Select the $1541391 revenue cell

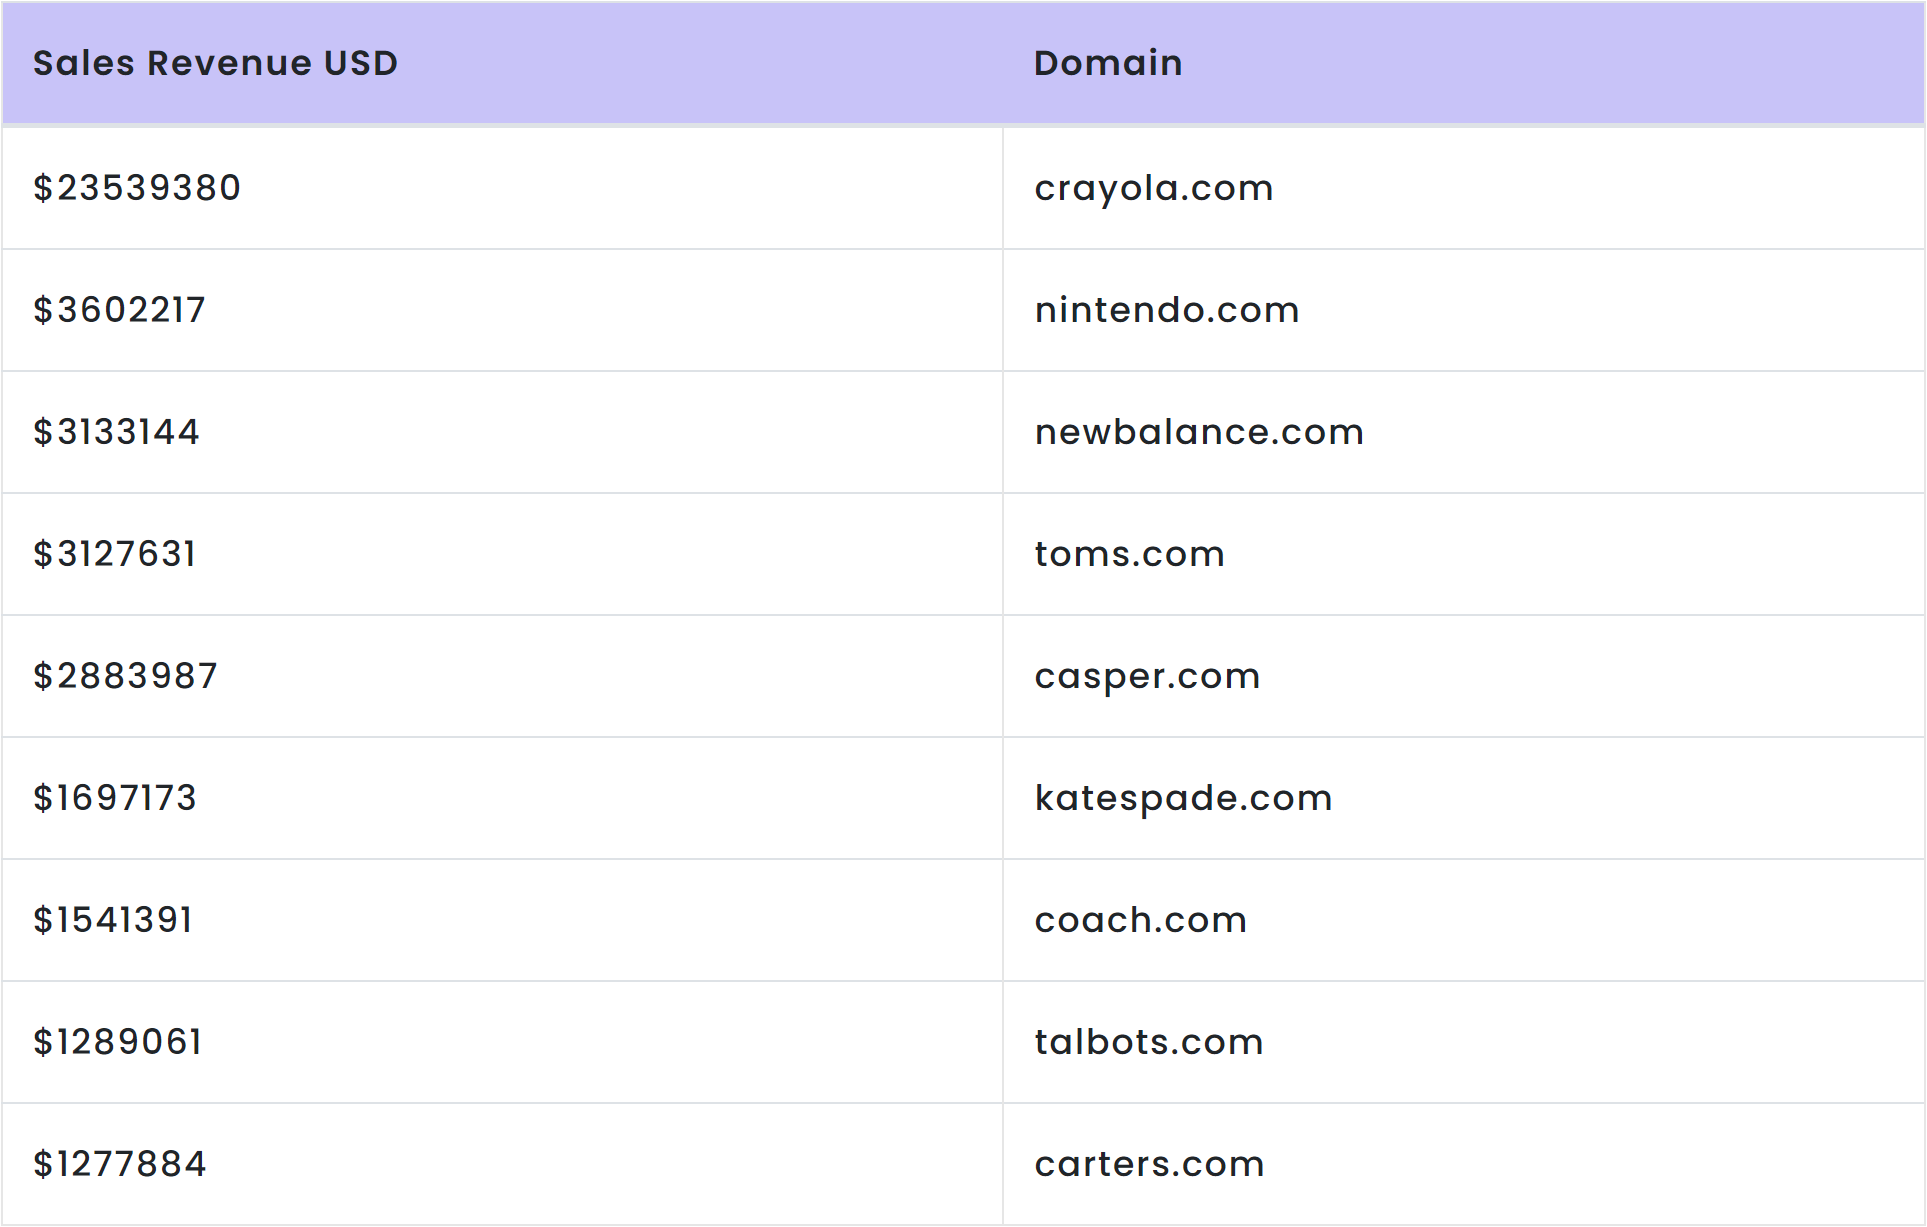coord(113,920)
